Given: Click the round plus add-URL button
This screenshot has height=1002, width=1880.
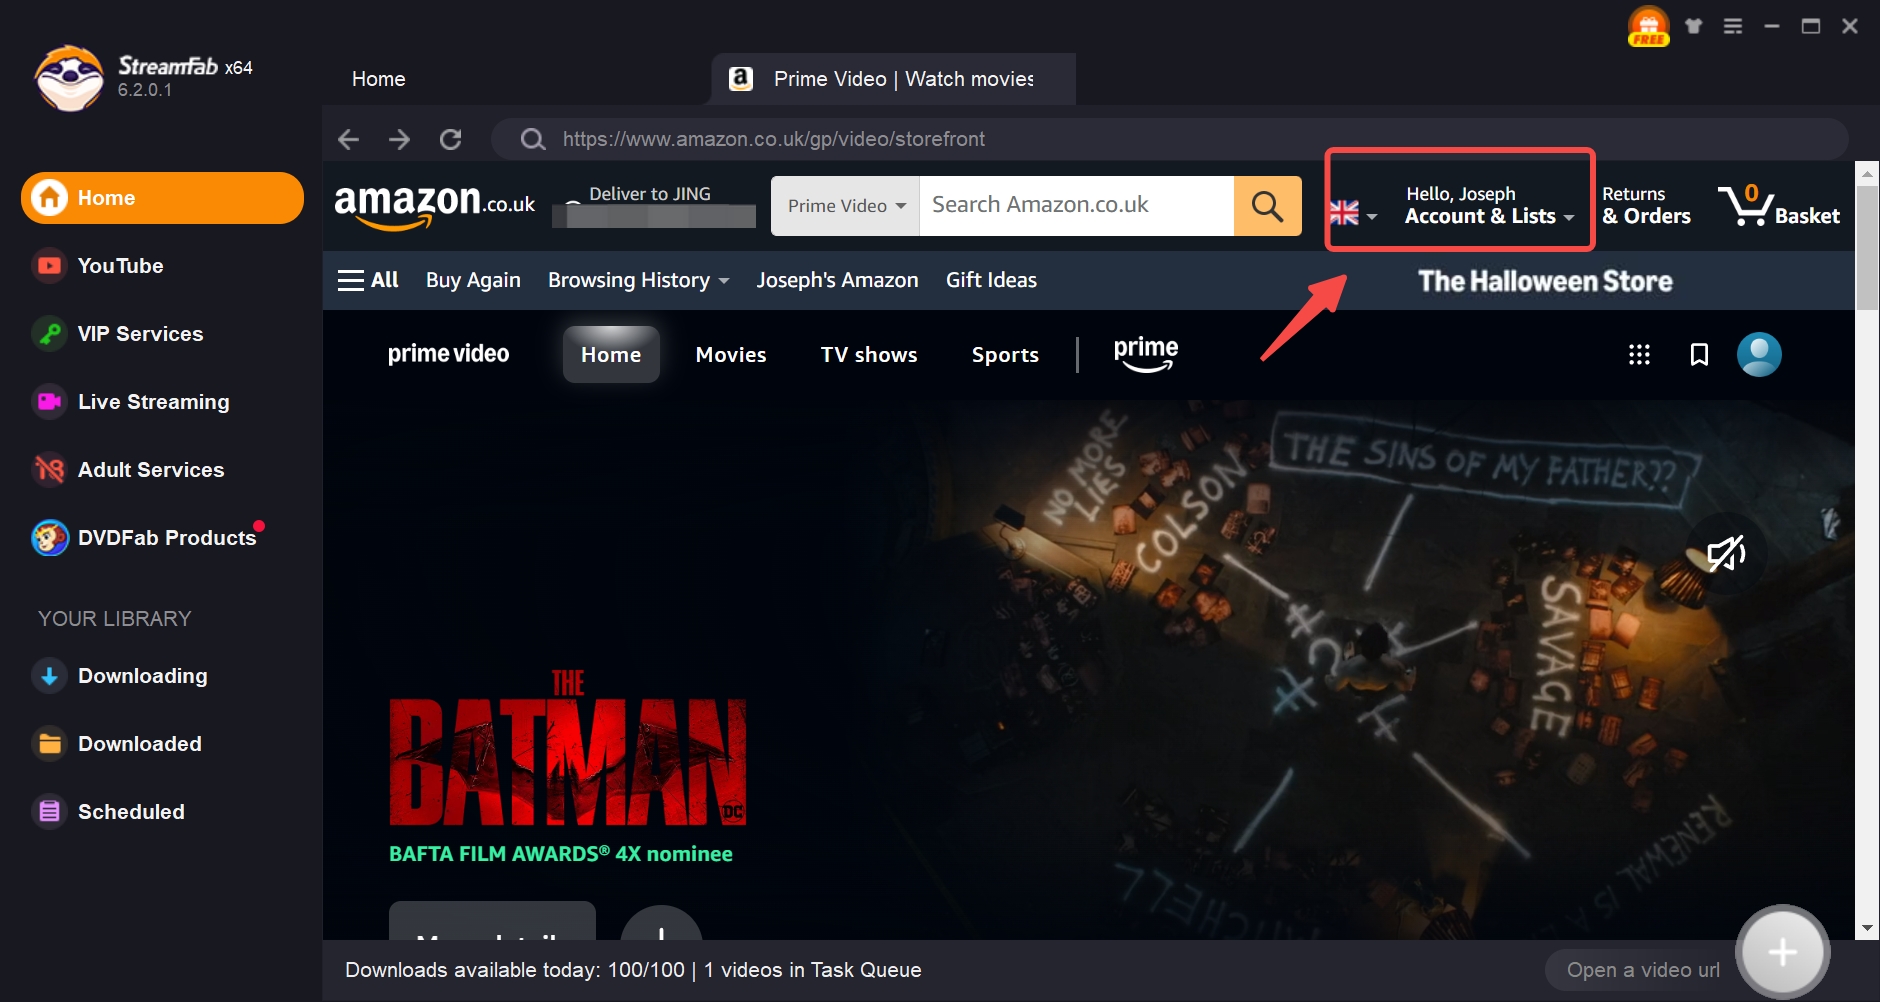Looking at the screenshot, I should (x=1783, y=952).
